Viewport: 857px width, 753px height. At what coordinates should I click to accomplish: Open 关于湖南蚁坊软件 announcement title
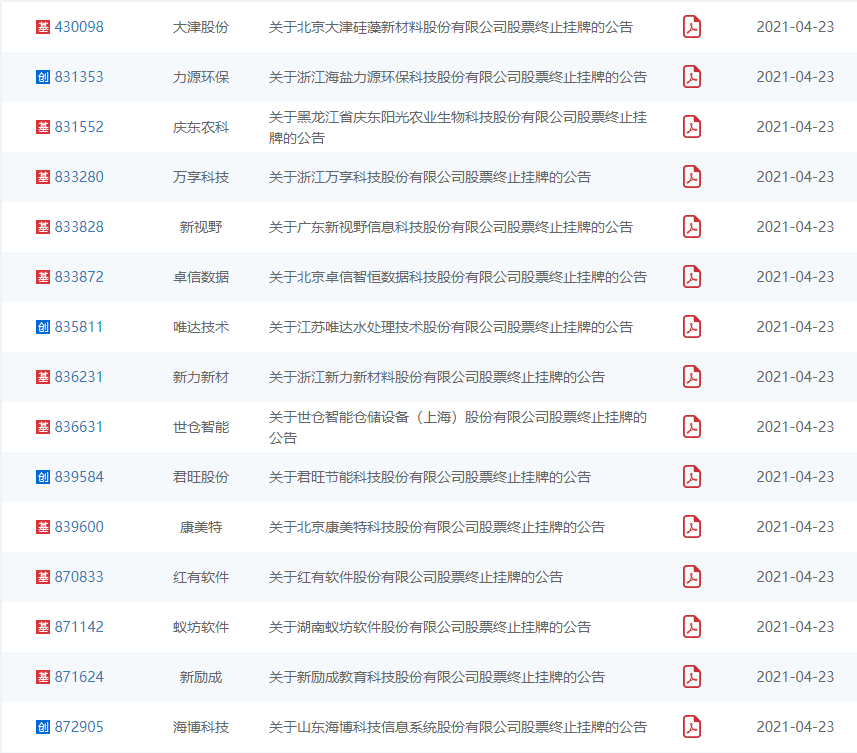pyautogui.click(x=430, y=627)
